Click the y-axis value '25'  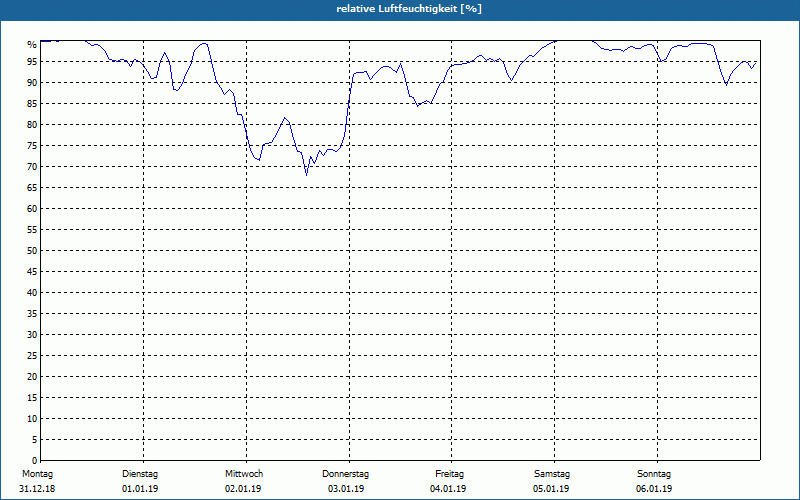32,356
